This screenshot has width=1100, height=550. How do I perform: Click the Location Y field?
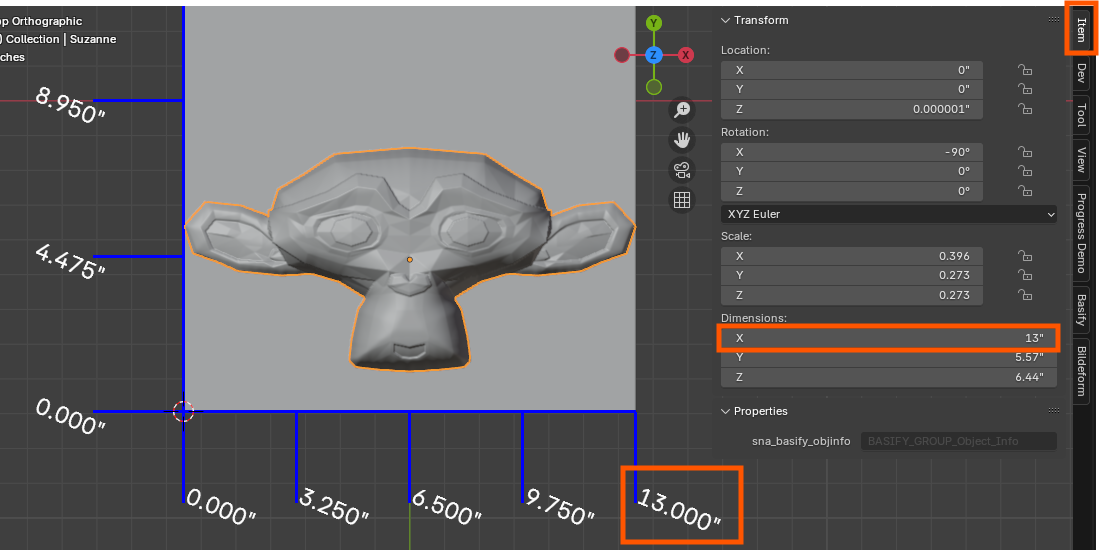pos(852,89)
